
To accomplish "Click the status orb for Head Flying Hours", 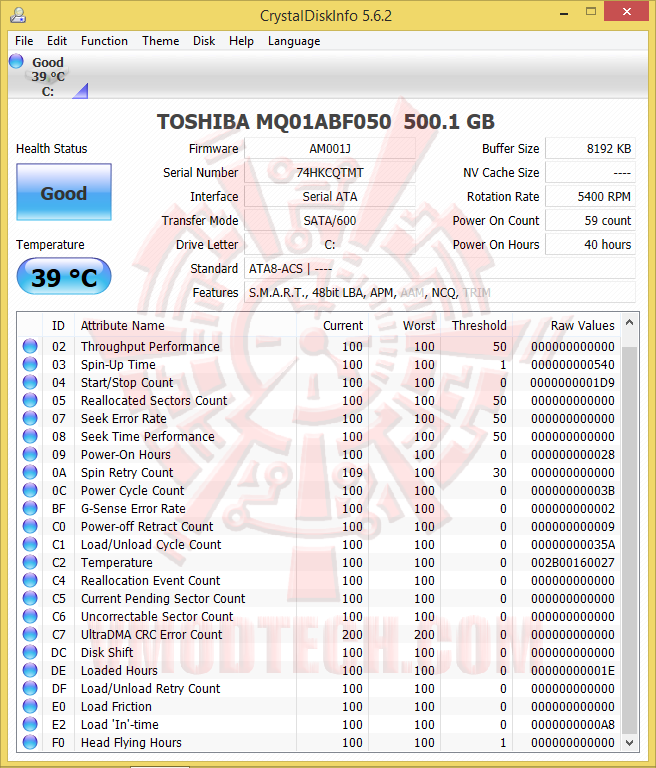I will (30, 743).
